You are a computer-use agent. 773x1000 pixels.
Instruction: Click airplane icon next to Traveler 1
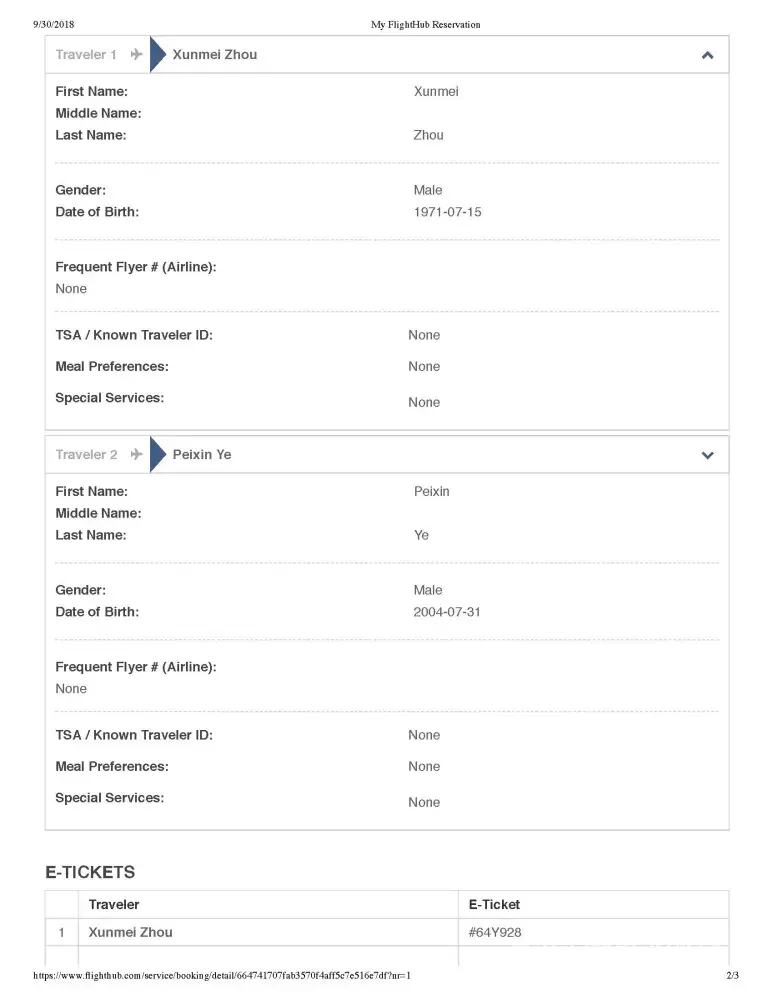(137, 55)
